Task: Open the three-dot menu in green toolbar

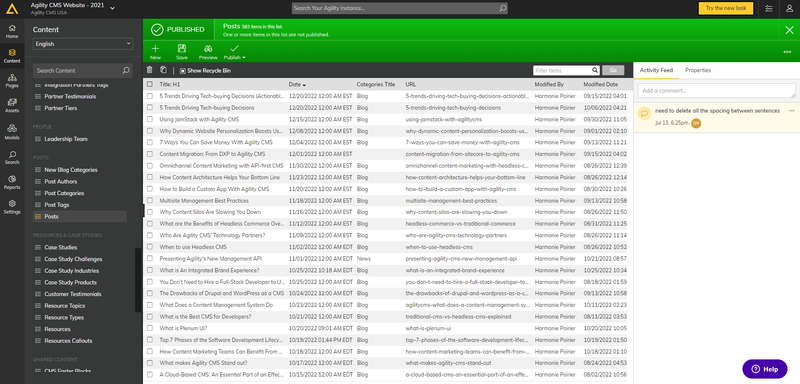Action: (x=787, y=52)
